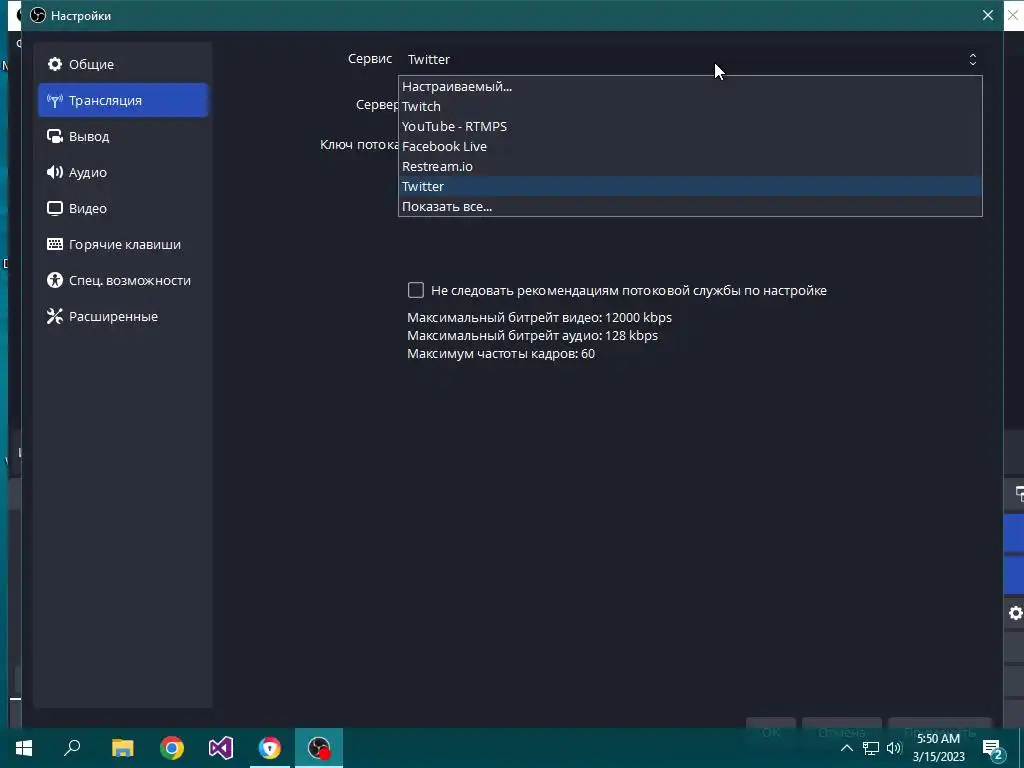
Task: Click the speaker icon beside Аудио
Action: [x=55, y=172]
